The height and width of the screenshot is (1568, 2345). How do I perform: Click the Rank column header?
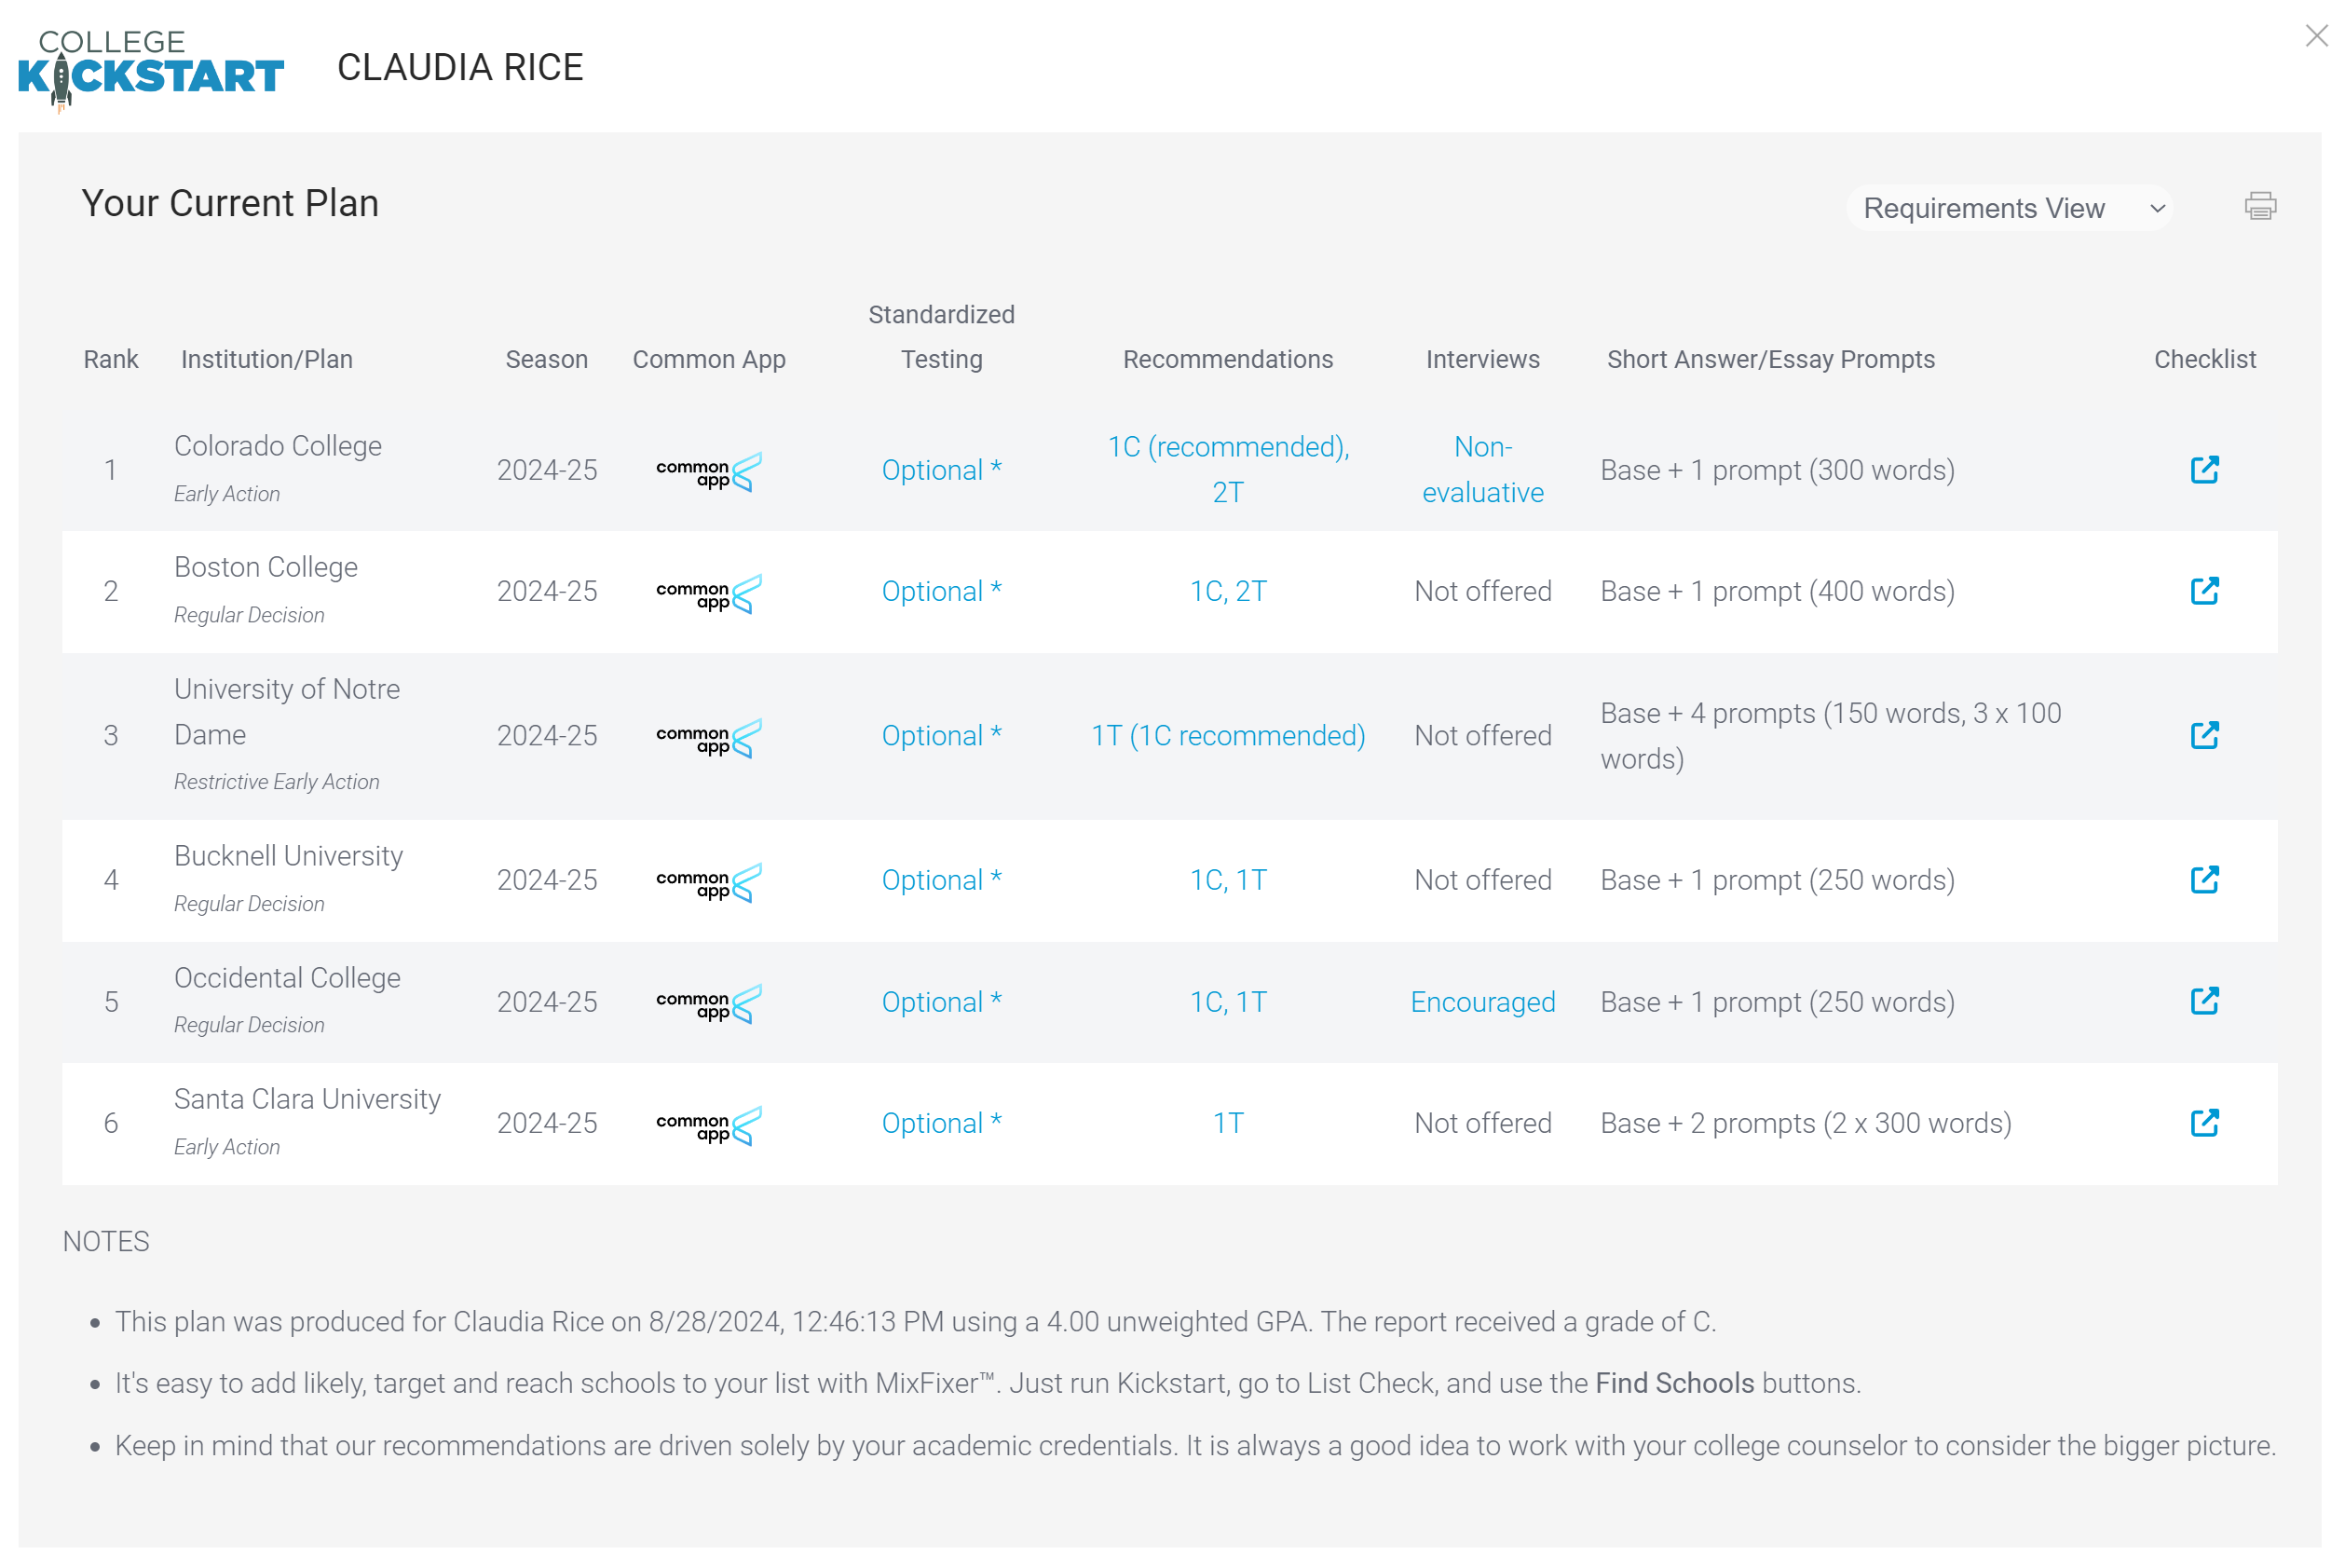[111, 359]
